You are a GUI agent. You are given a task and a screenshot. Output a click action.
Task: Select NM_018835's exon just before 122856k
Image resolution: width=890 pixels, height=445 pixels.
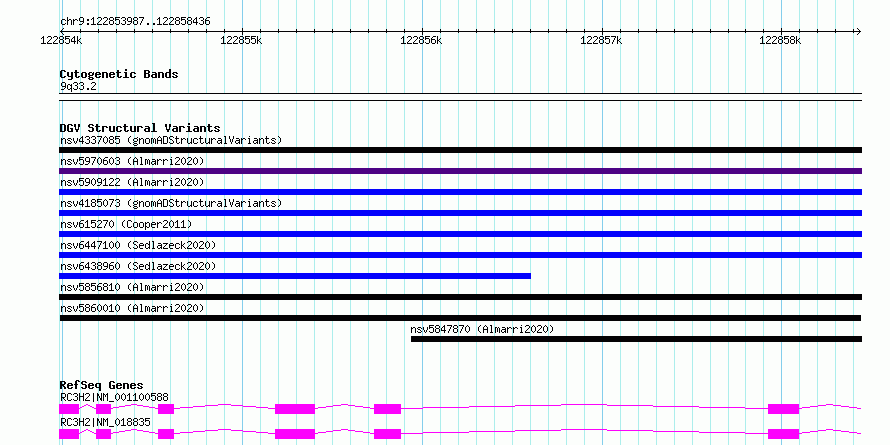point(388,434)
